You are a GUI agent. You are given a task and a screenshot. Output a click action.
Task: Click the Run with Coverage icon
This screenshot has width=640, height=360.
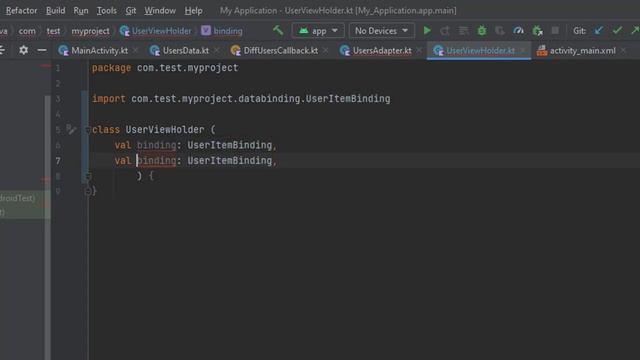[500, 31]
